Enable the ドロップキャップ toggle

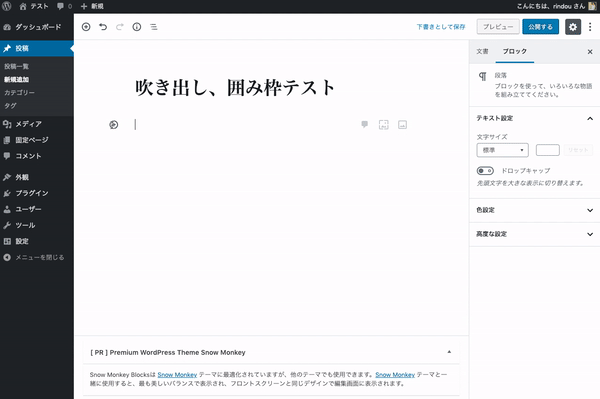[x=485, y=171]
